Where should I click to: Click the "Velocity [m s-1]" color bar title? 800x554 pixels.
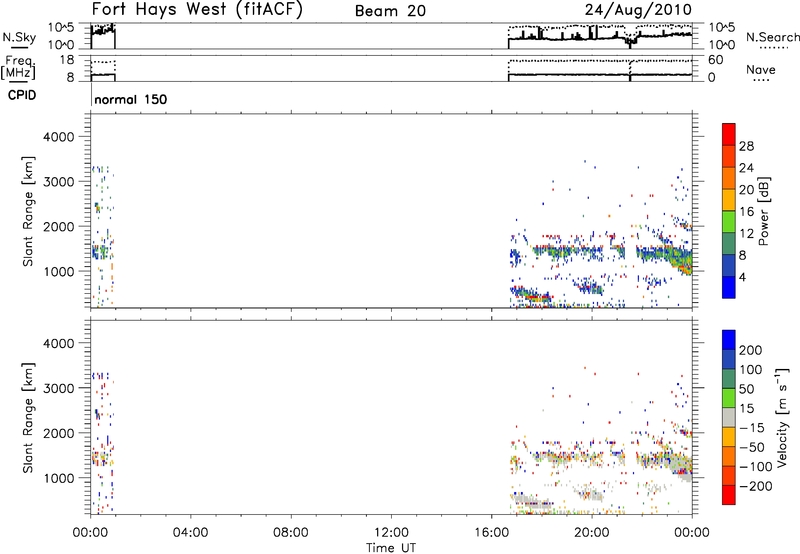(x=782, y=417)
